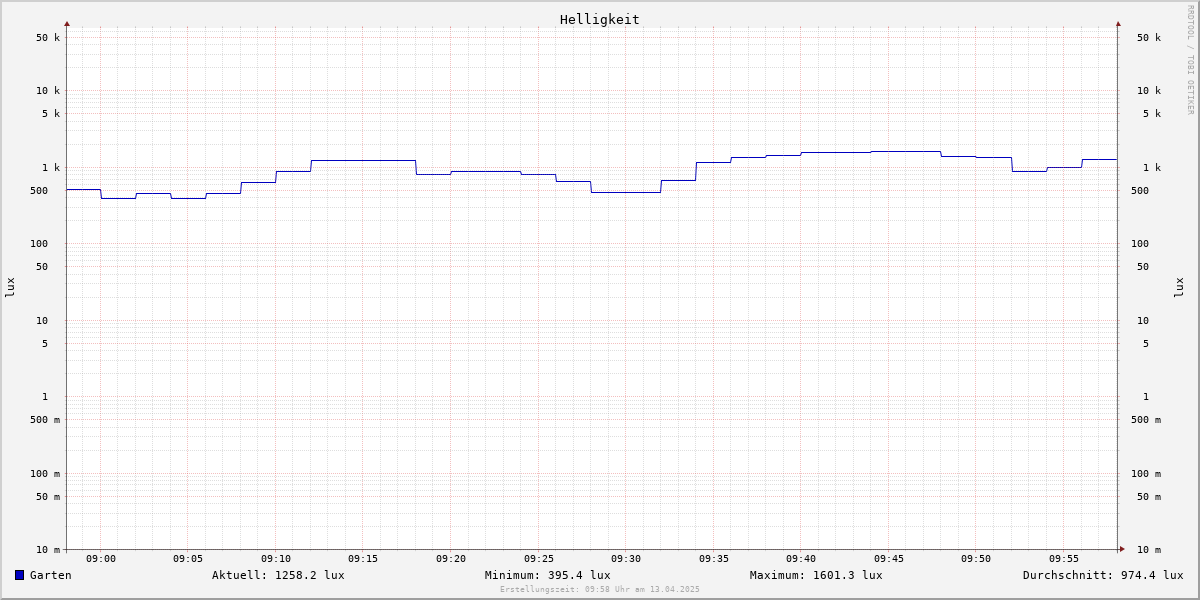Click the 09:45 time axis label
Screen dimensions: 1200x600
[889, 559]
